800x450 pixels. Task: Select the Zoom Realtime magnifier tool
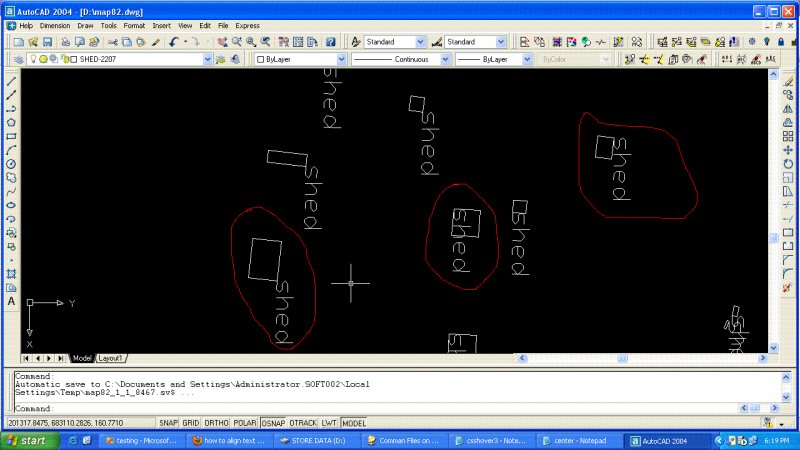click(236, 42)
